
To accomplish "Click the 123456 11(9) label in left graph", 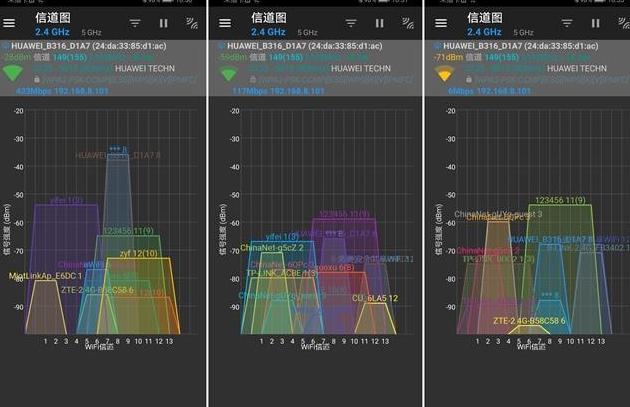I will pos(128,231).
